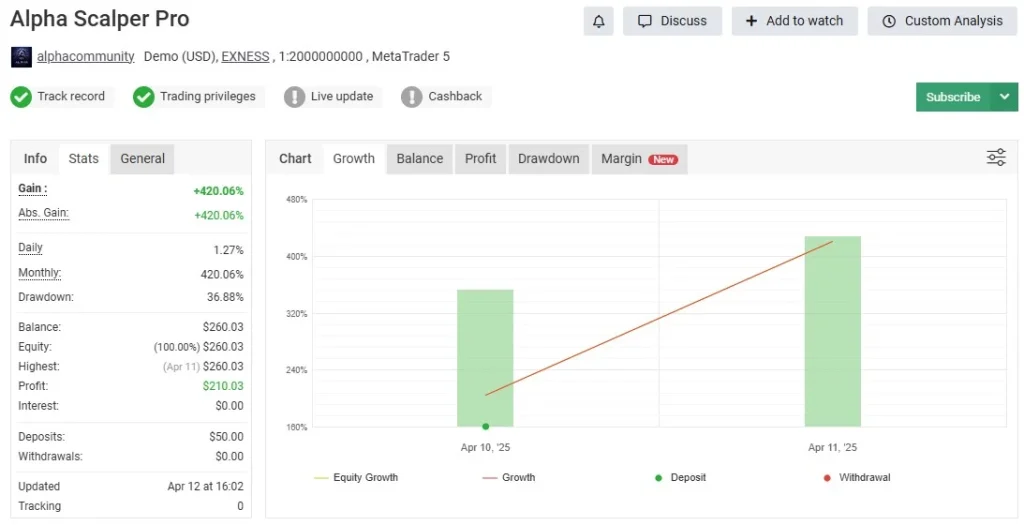Viewport: 1024px width, 525px height.
Task: Click the Interest $0.00 value
Action: tap(229, 406)
